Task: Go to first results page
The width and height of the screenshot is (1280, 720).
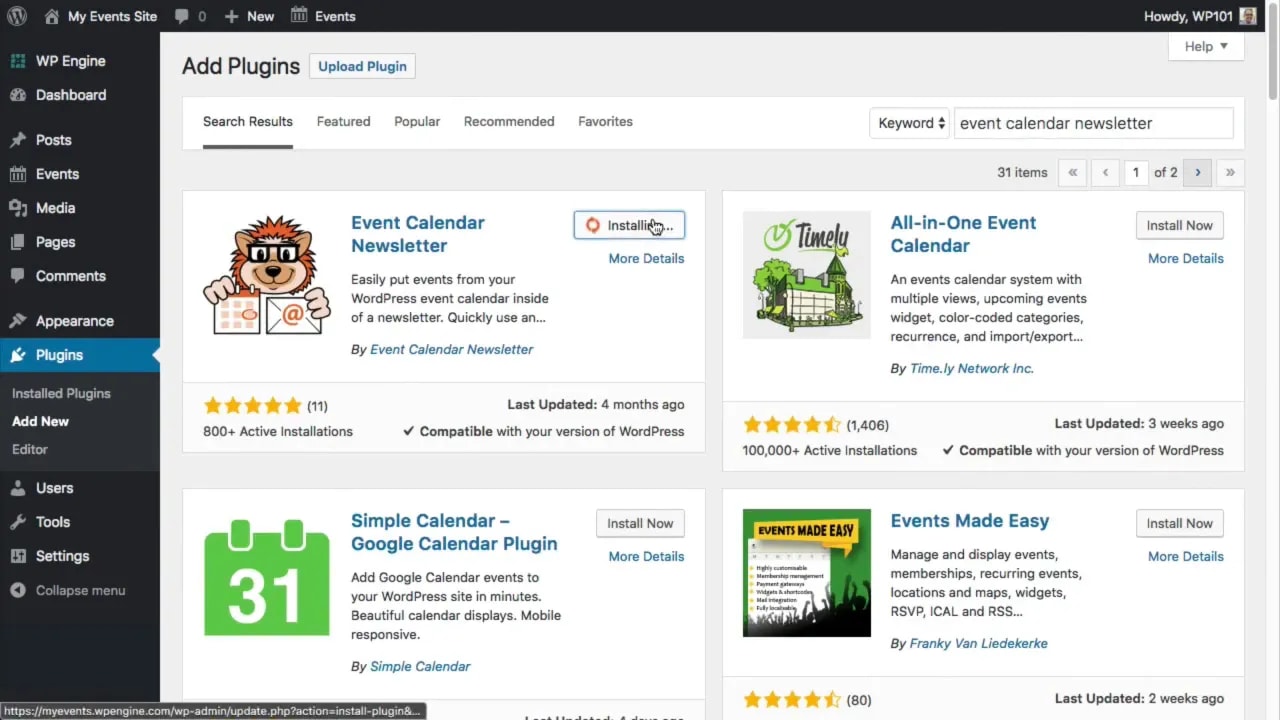Action: [1072, 172]
